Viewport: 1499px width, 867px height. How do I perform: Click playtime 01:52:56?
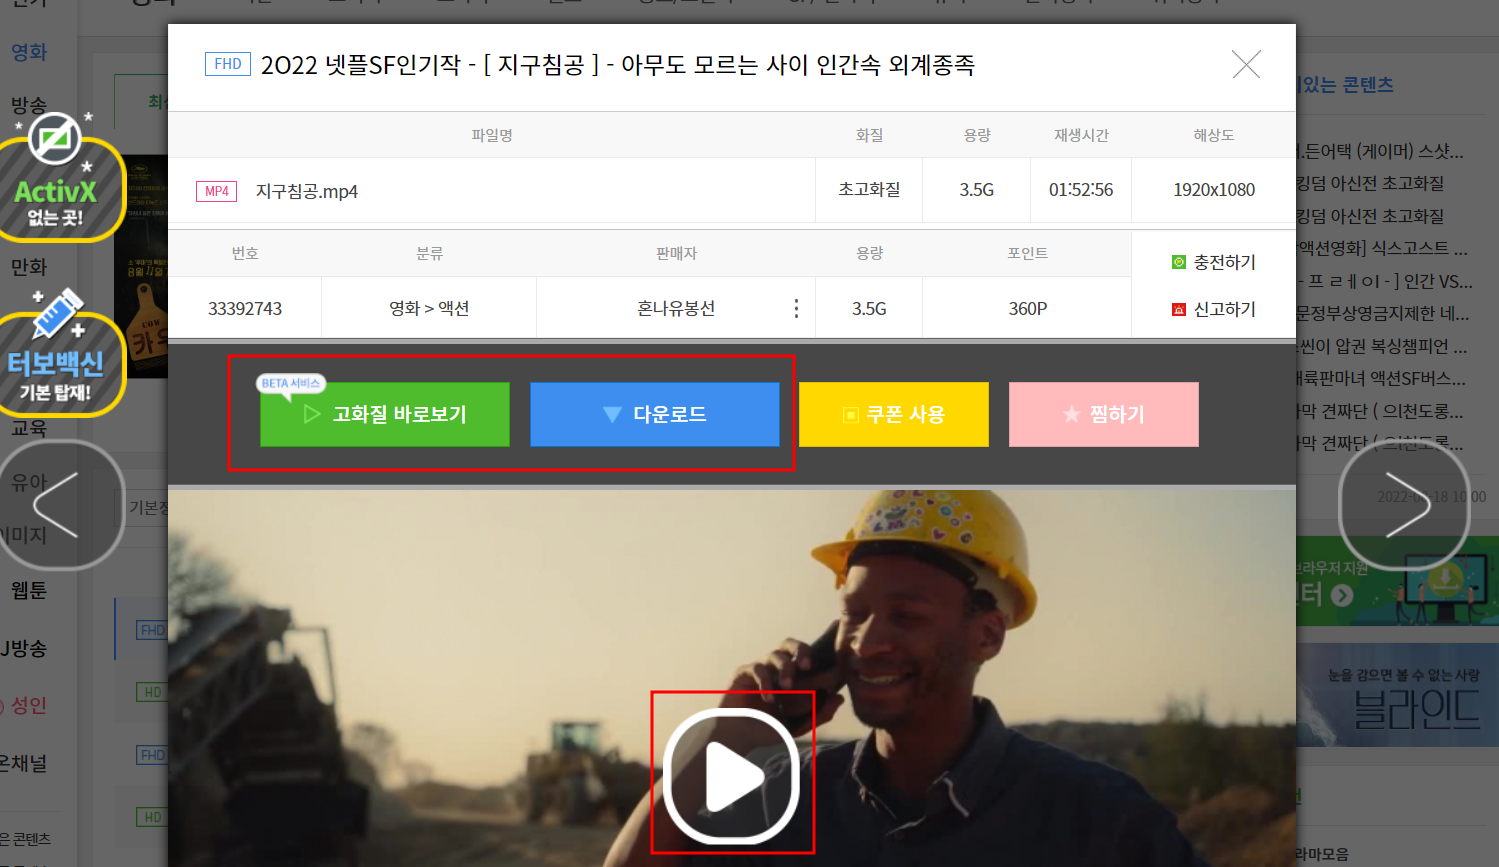[1081, 190]
